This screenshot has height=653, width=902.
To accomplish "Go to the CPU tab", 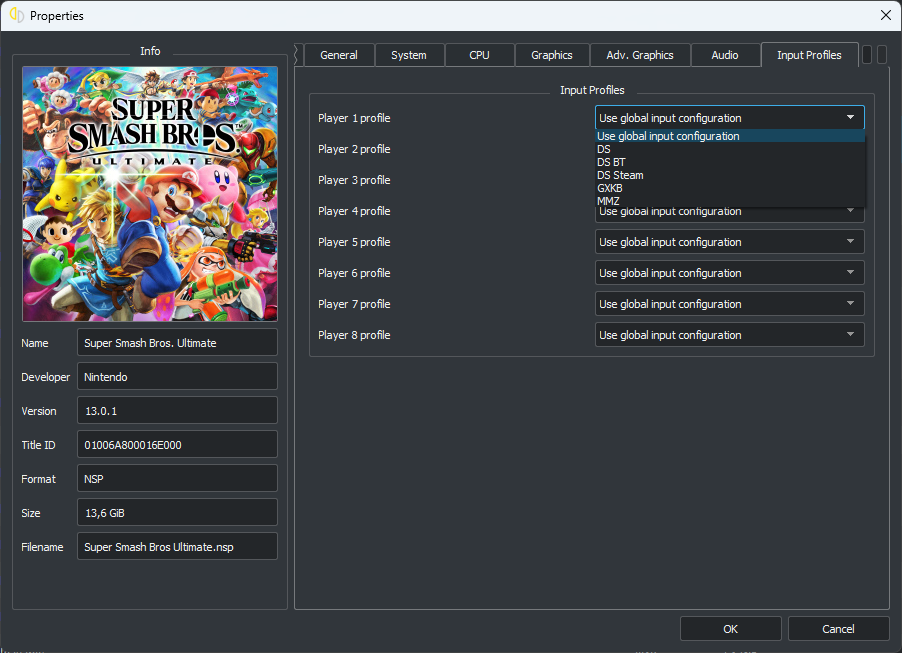I will click(x=479, y=55).
